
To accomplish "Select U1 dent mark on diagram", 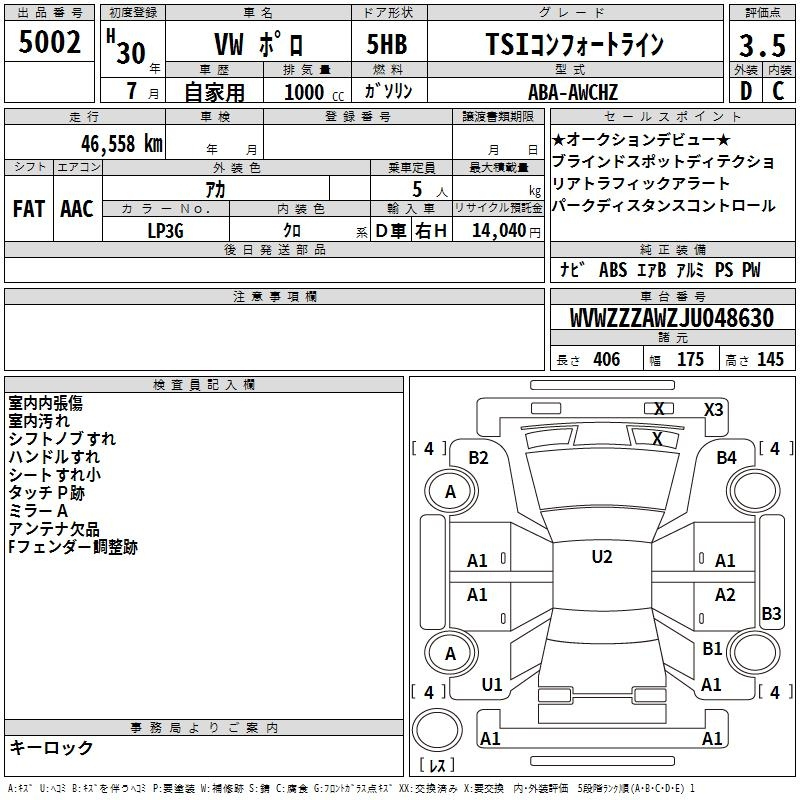I will (492, 685).
